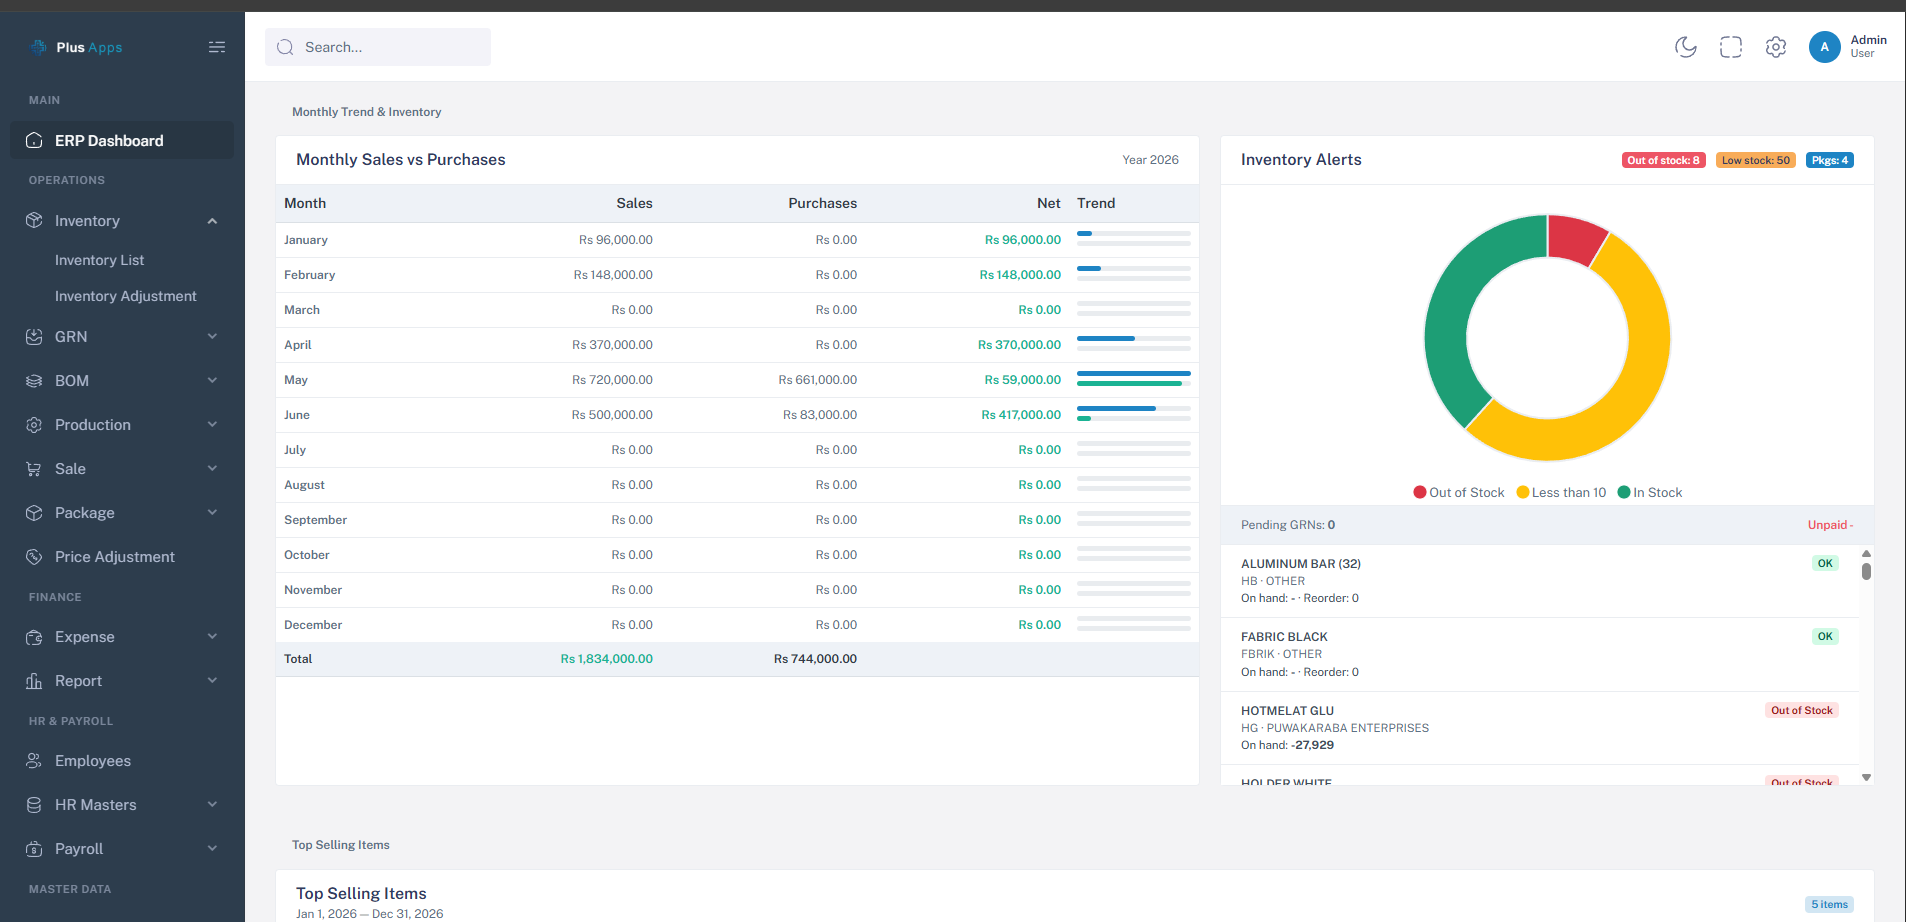
Task: Click Less than 10 legend yellow swatch
Action: click(1523, 492)
